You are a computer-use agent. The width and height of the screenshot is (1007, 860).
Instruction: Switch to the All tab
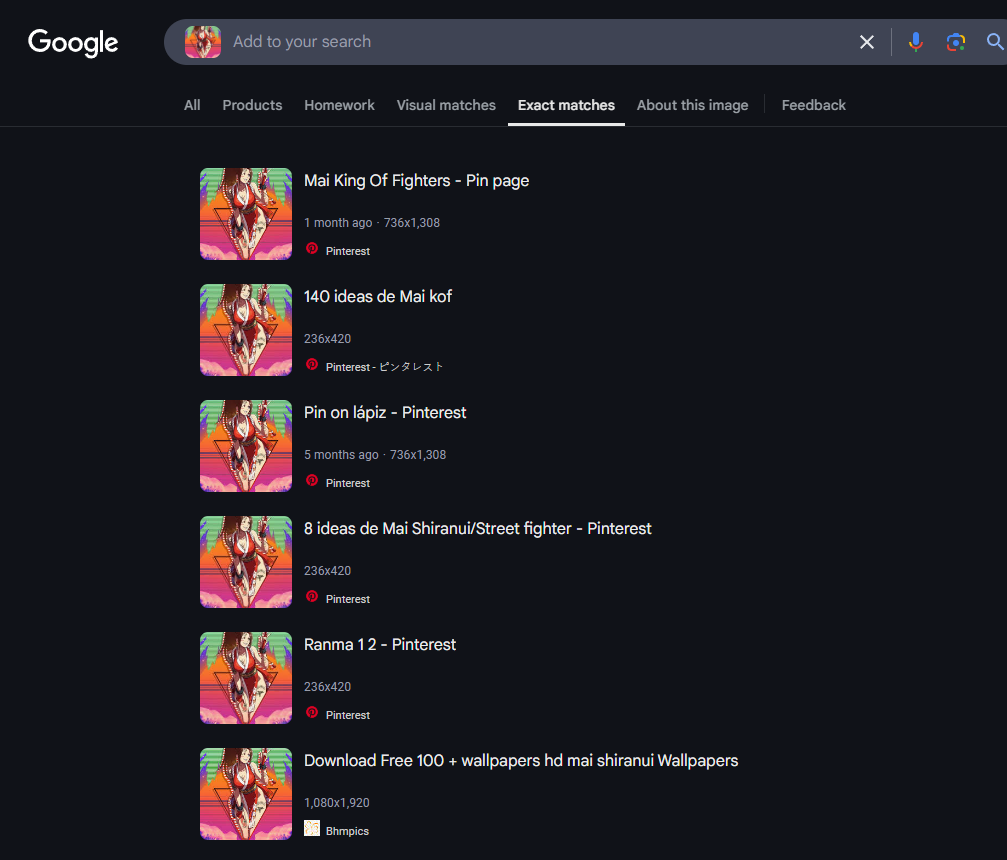tap(192, 105)
